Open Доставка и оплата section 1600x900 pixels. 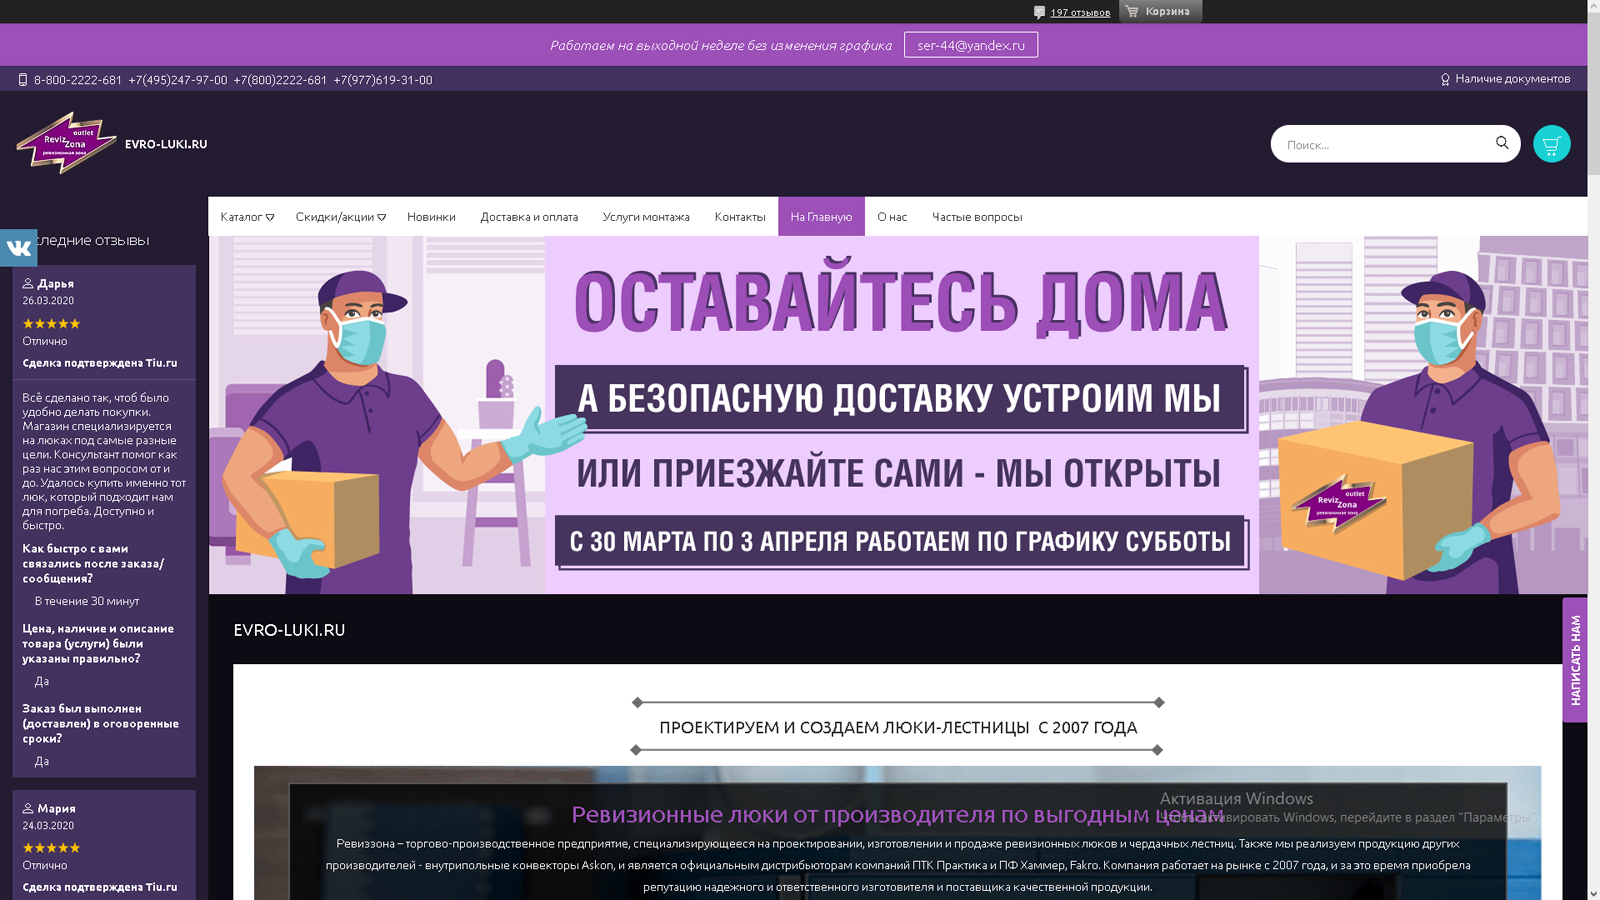coord(530,216)
